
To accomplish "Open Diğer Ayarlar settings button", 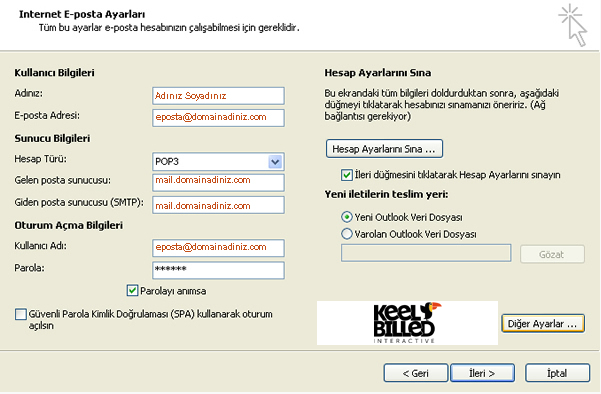I will click(543, 323).
